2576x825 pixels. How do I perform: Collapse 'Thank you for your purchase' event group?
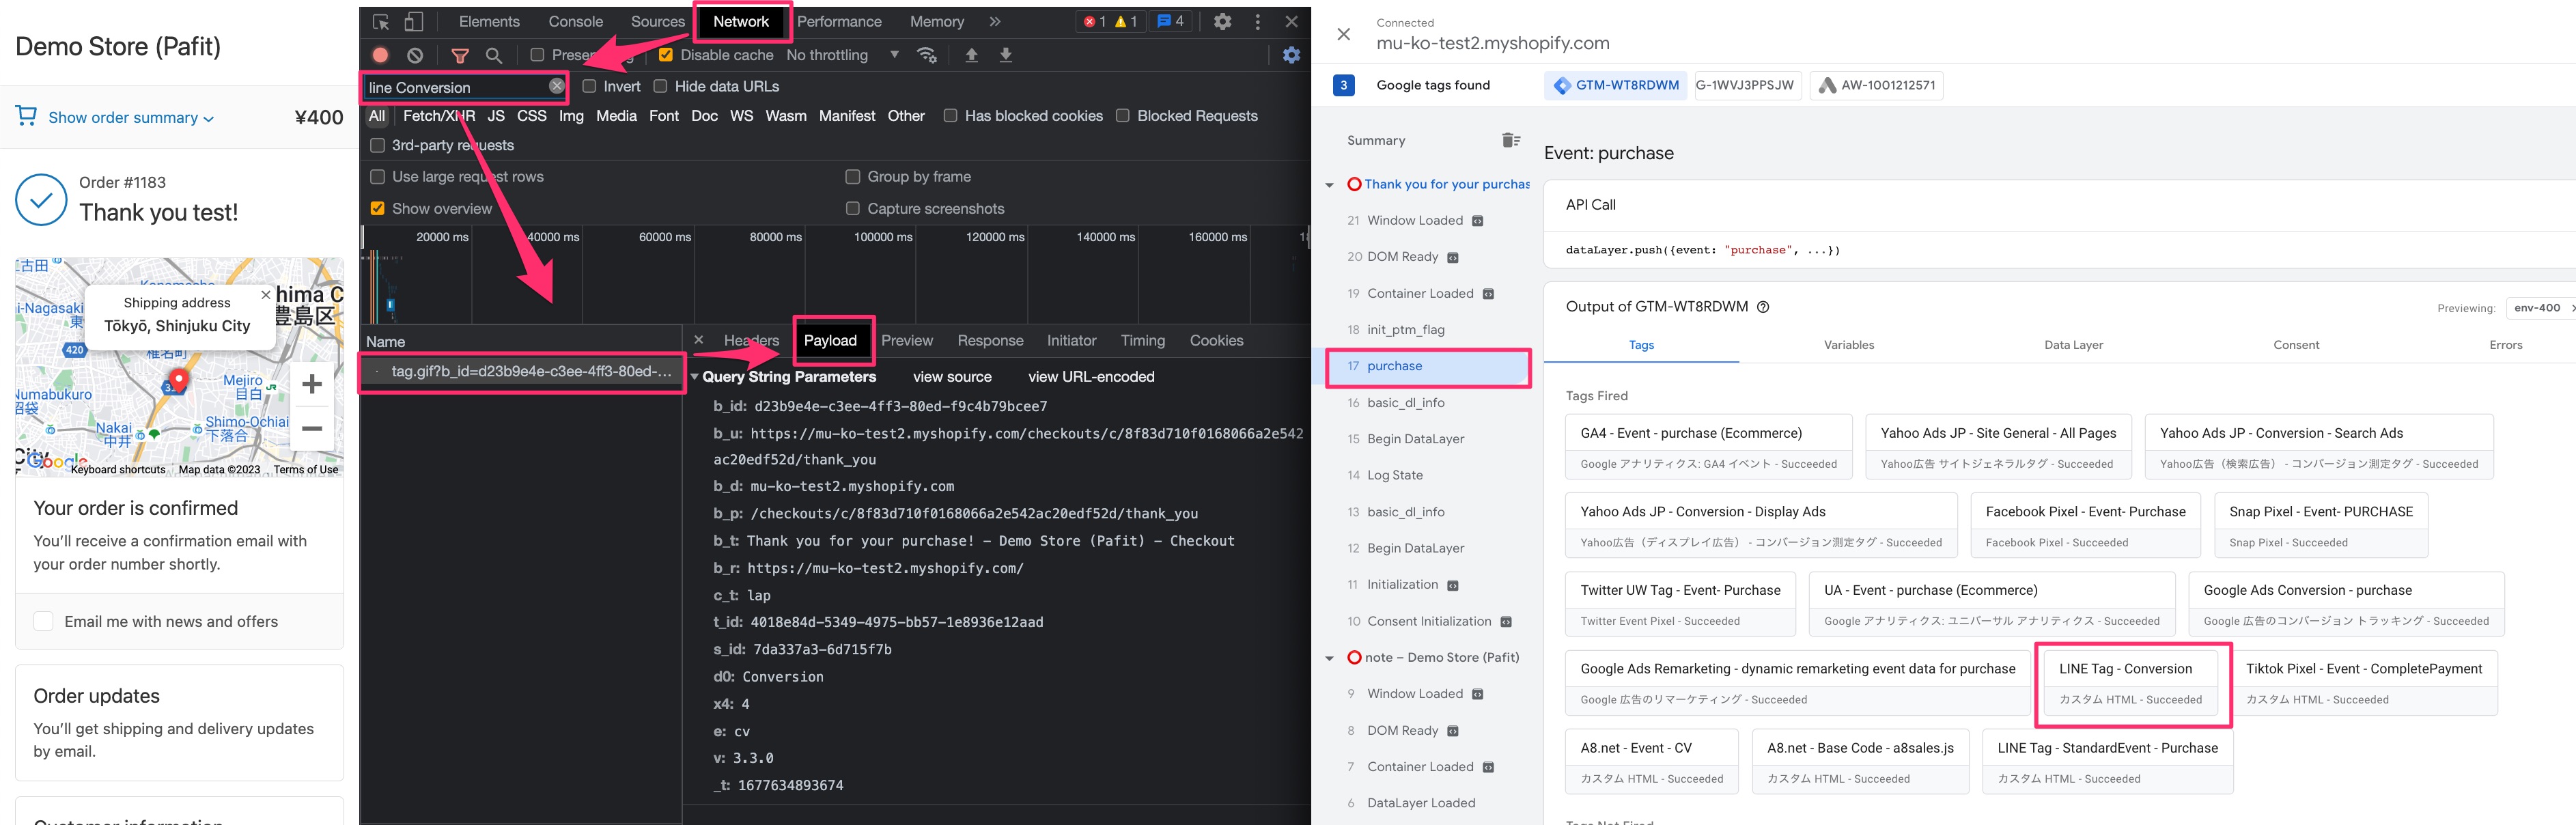tap(1329, 185)
